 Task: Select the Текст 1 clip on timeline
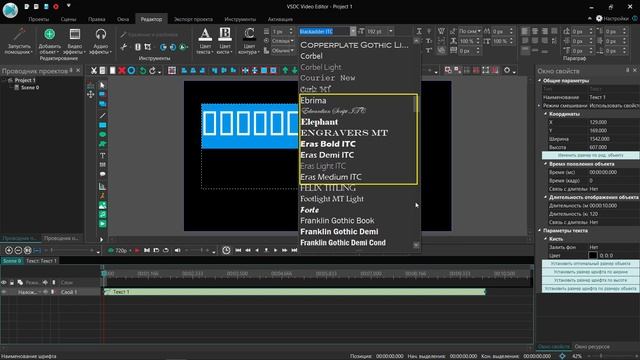[x=294, y=292]
